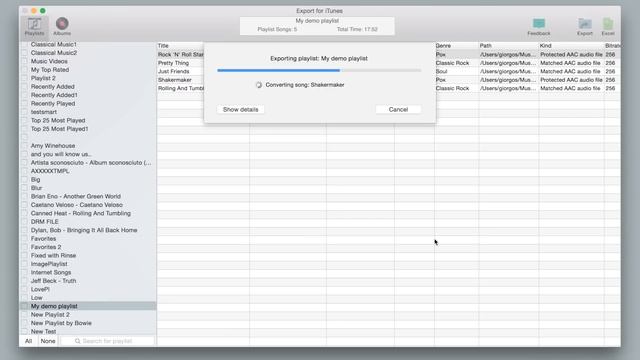Click the export progress bar
Screen dimensions: 640x360
tap(319, 70)
